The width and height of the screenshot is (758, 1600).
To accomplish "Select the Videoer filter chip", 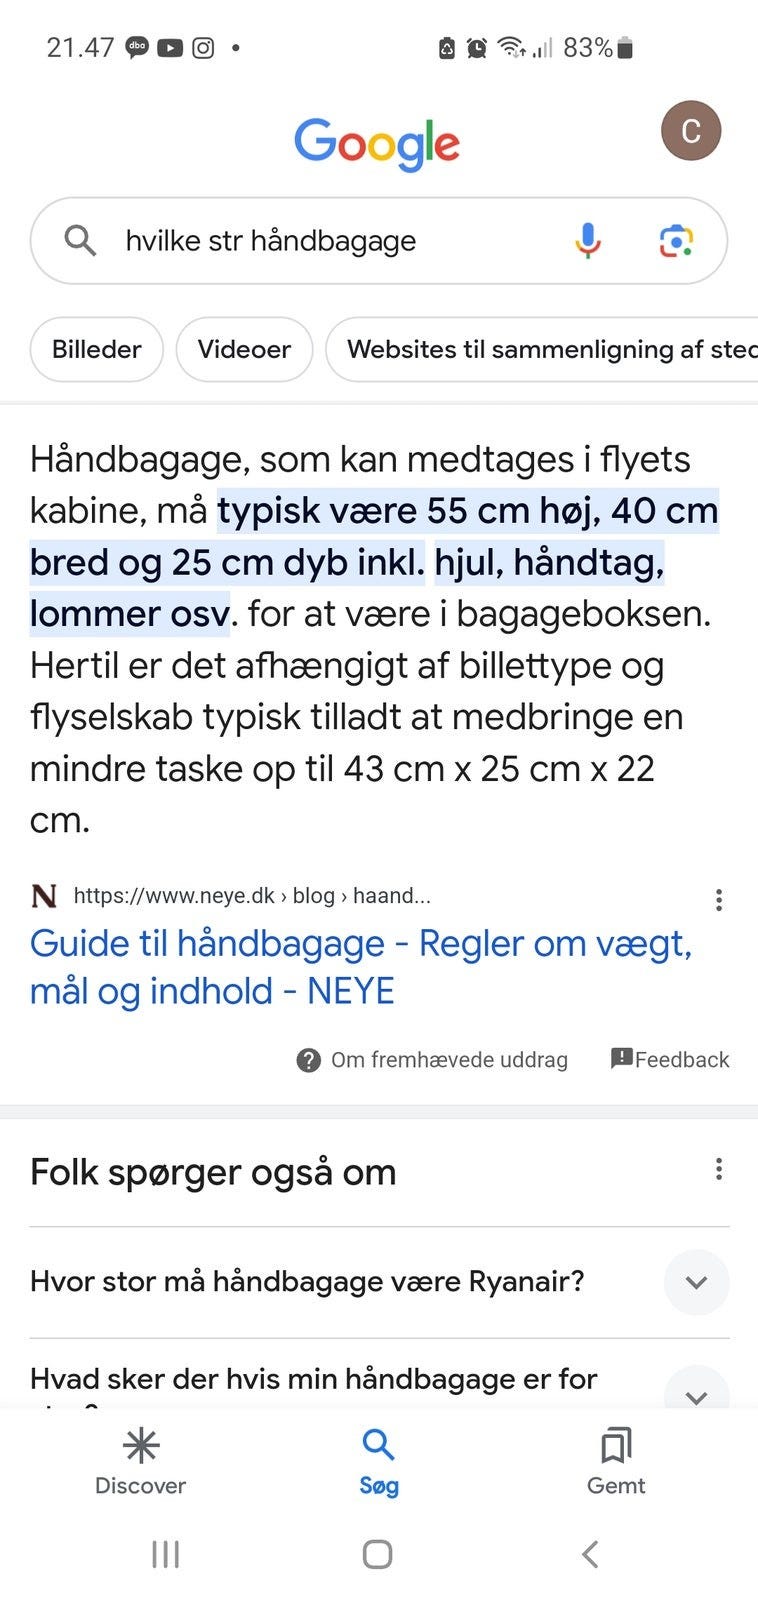I will (244, 349).
